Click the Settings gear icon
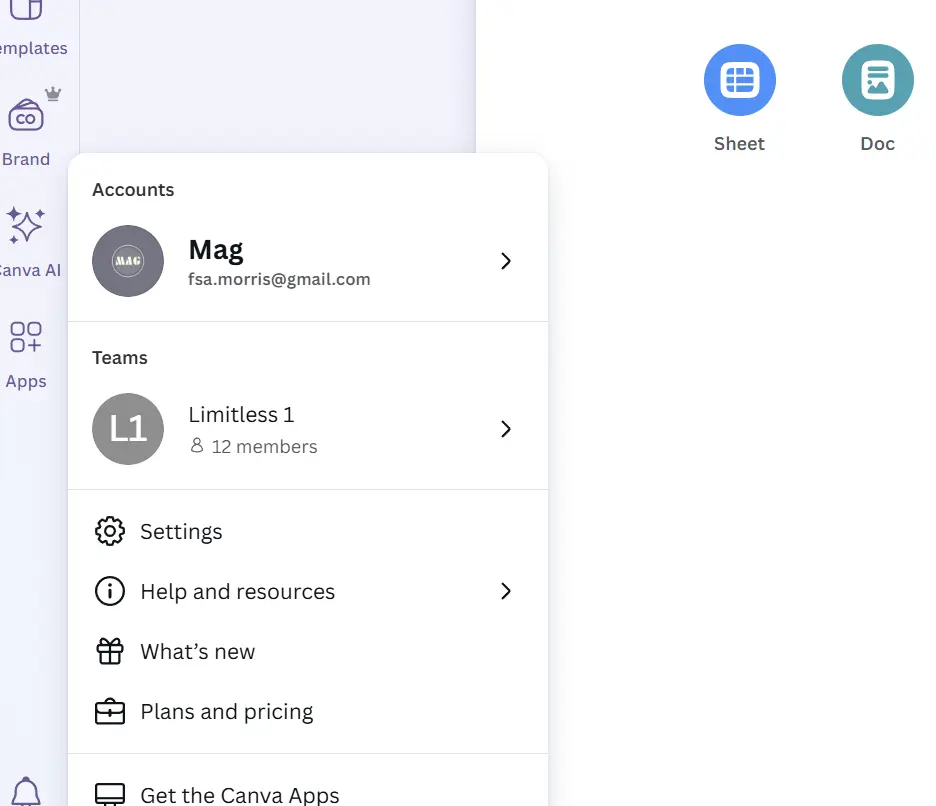Image resolution: width=936 pixels, height=806 pixels. pyautogui.click(x=110, y=531)
